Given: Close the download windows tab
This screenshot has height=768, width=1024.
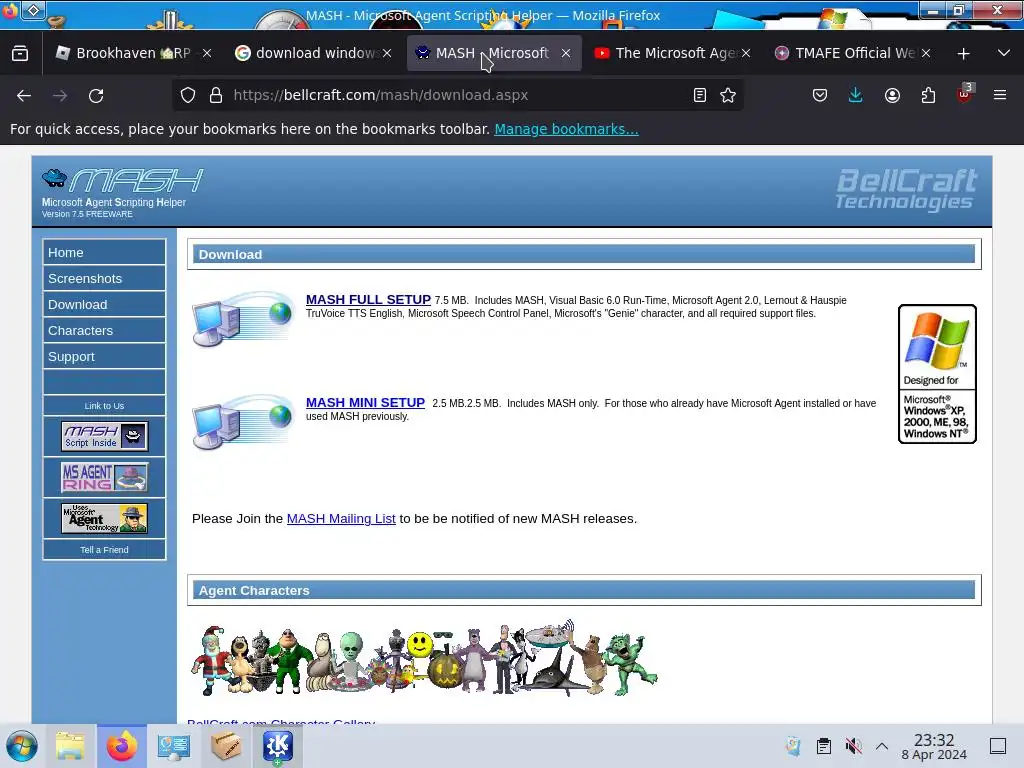Looking at the screenshot, I should click(x=387, y=54).
